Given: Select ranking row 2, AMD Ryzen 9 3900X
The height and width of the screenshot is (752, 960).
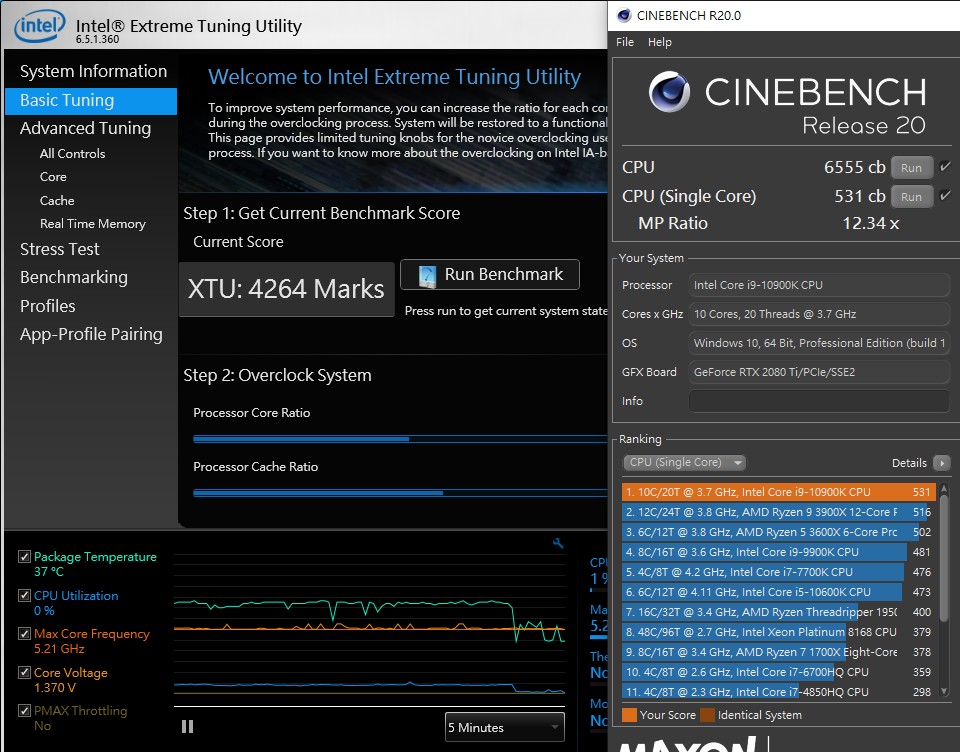Looking at the screenshot, I should pyautogui.click(x=778, y=512).
